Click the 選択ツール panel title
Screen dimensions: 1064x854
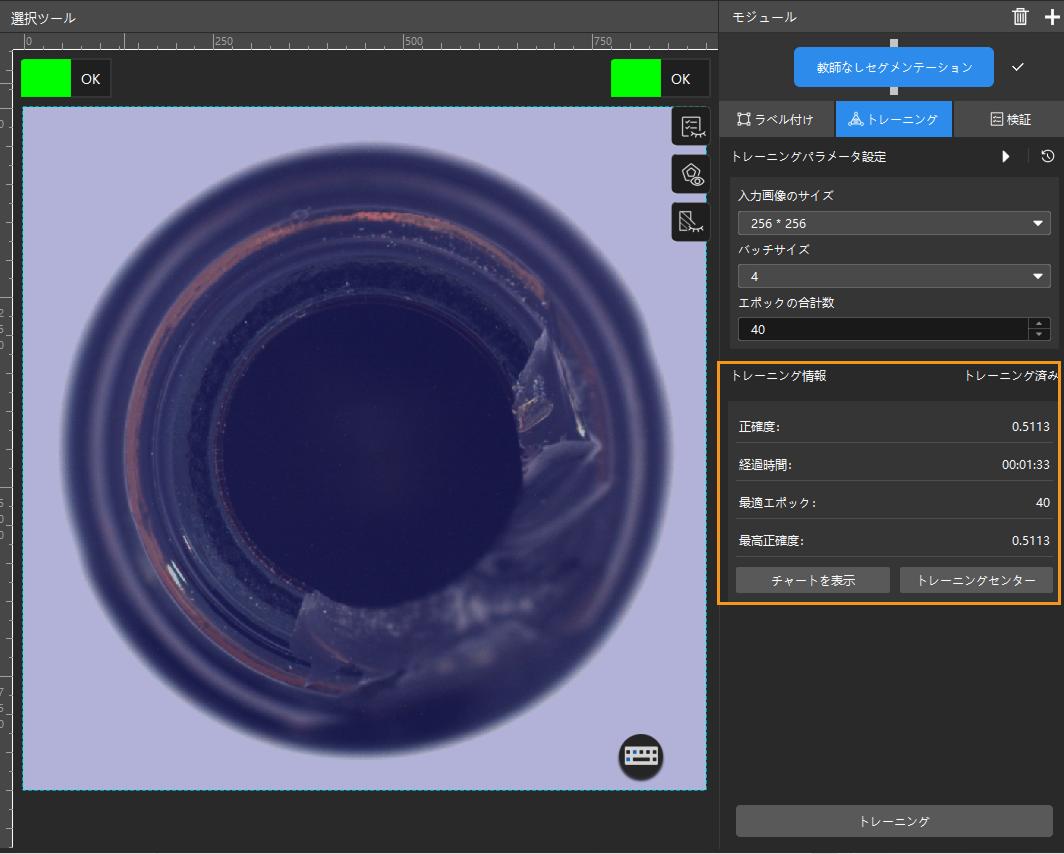tap(43, 18)
